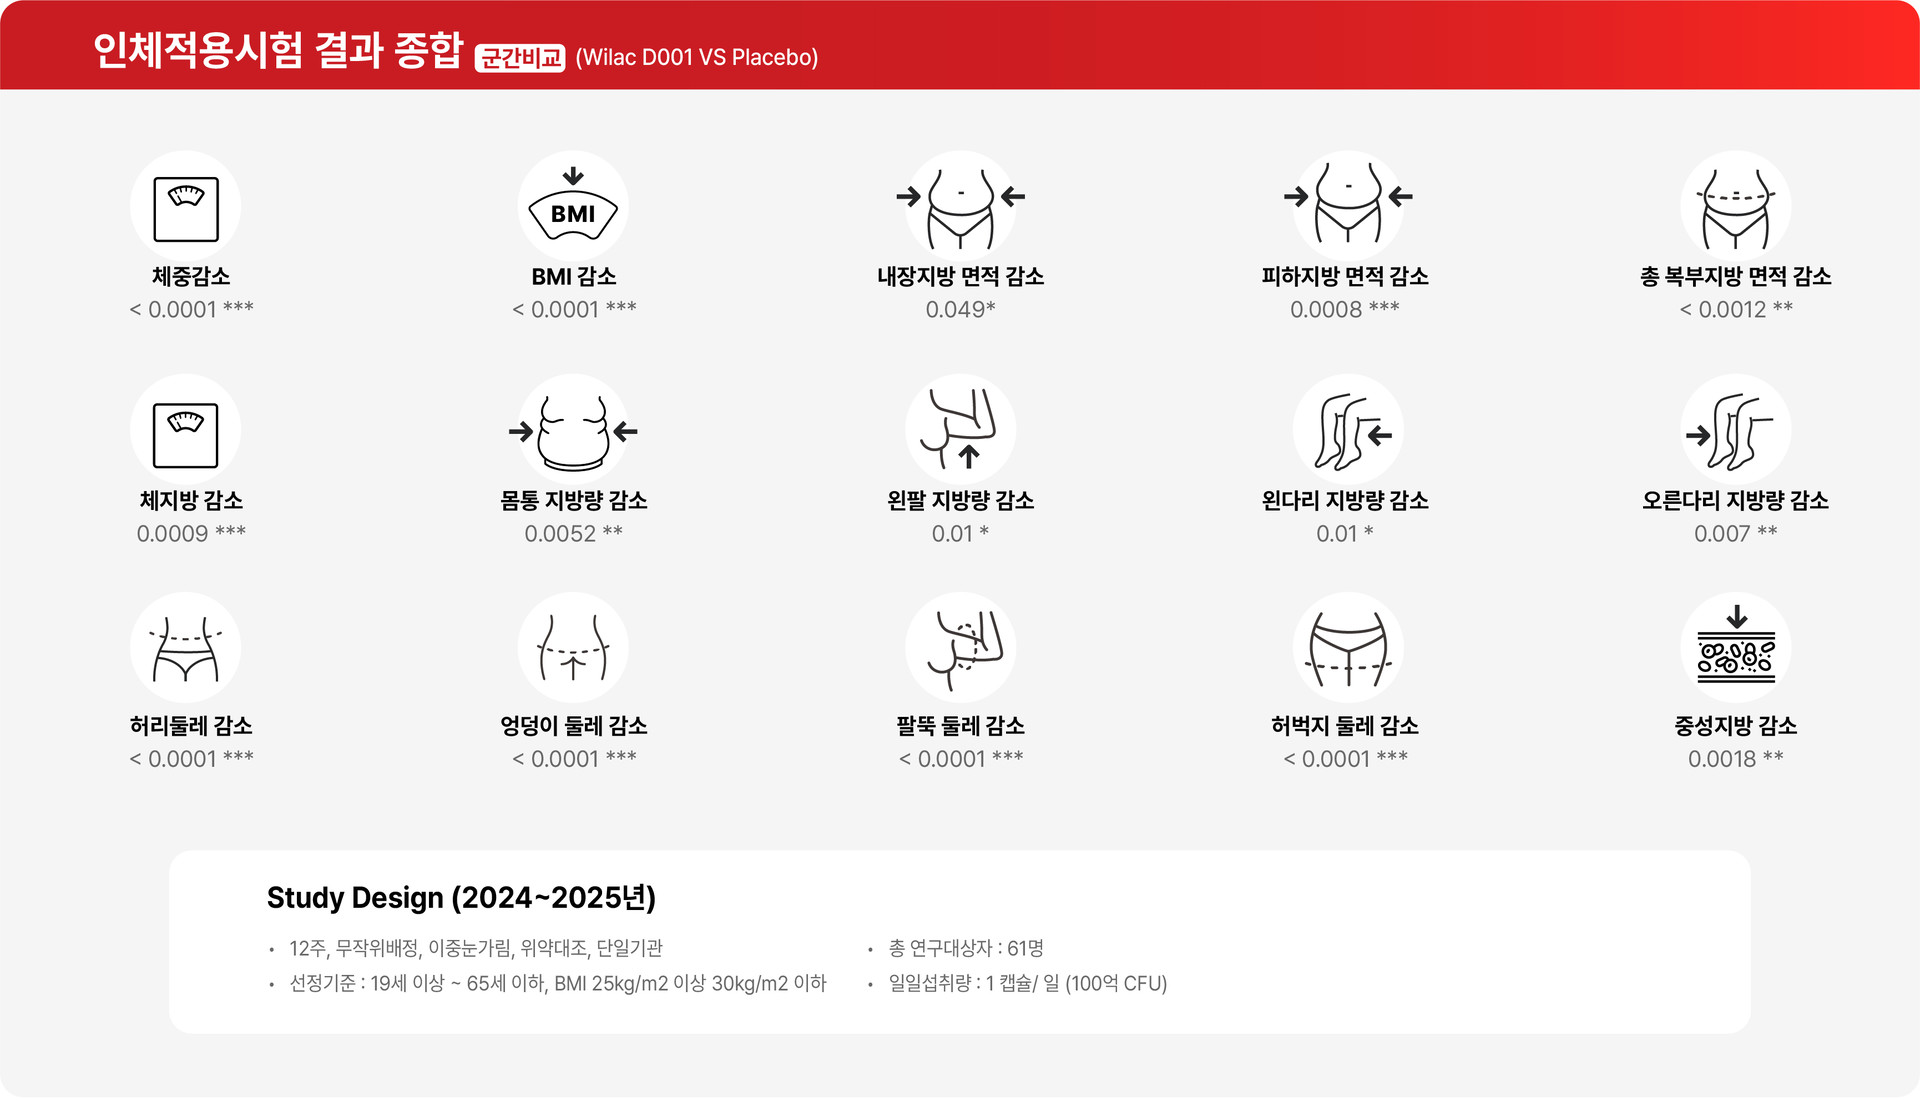
Task: Select the 왼팔 지방량 감소 arm icon
Action: (x=960, y=431)
